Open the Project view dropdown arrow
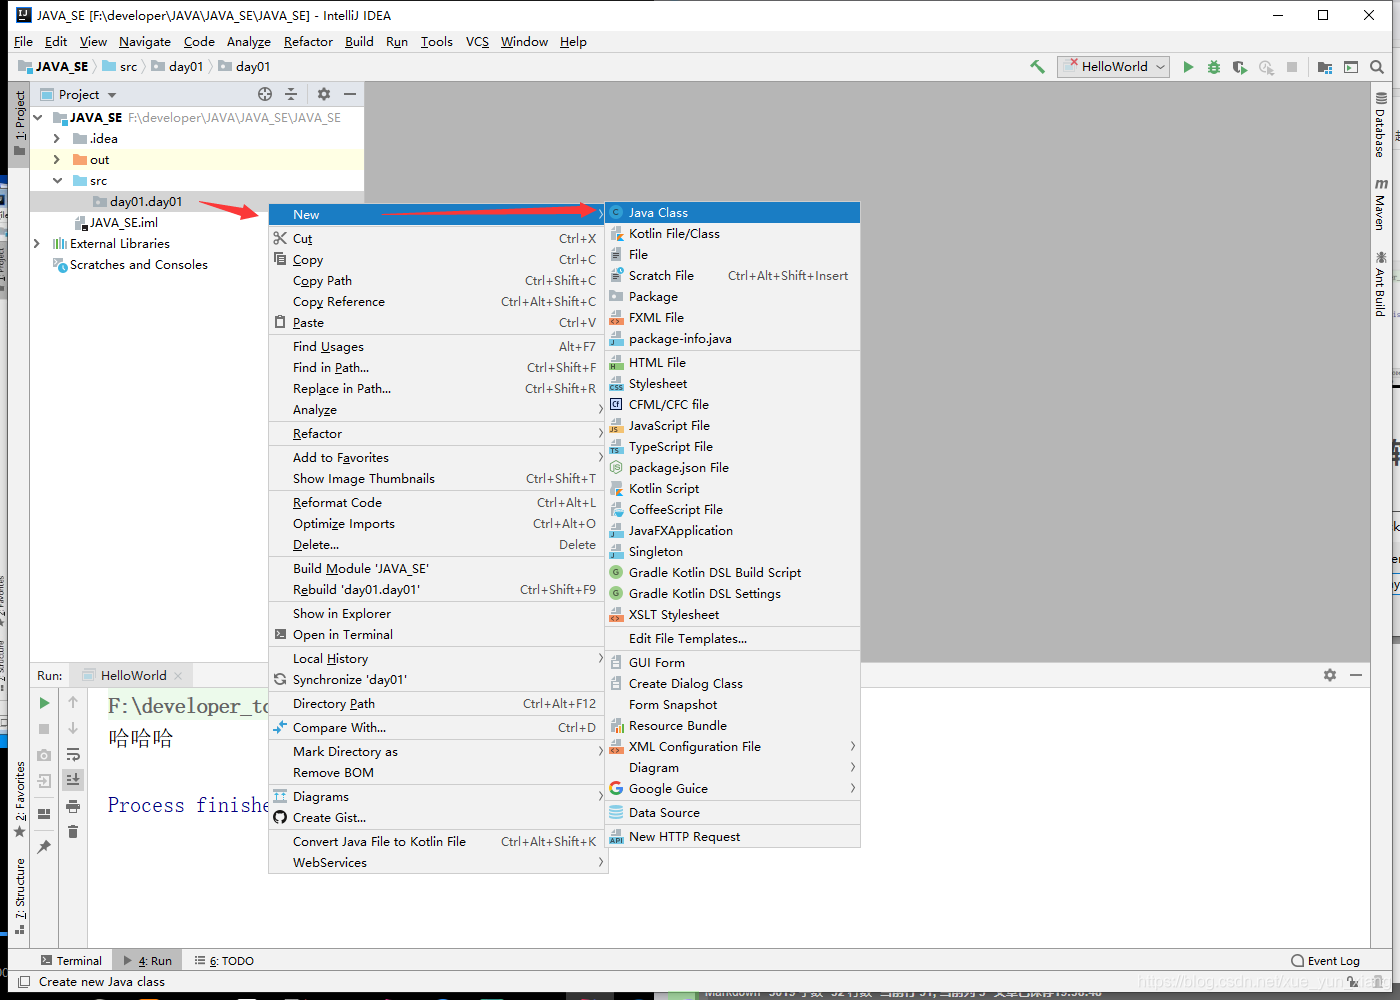The height and width of the screenshot is (1000, 1400). click(x=112, y=95)
